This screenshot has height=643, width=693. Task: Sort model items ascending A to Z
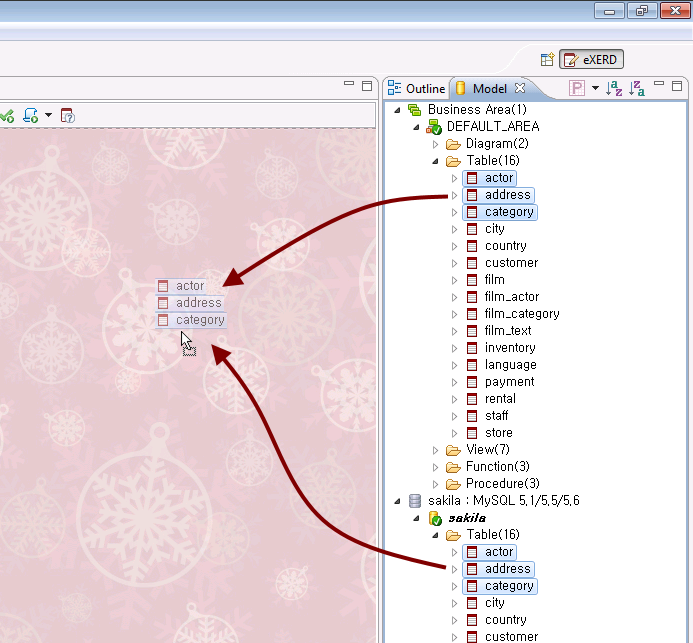point(614,88)
